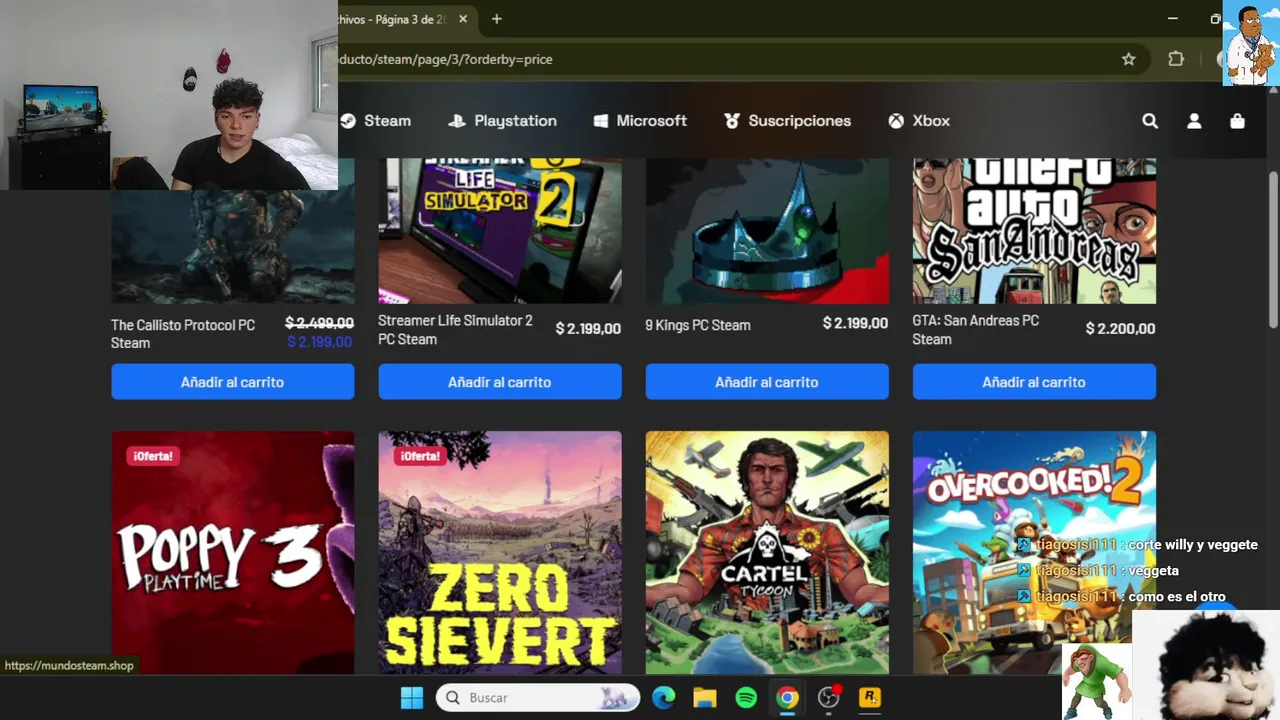Add The Callisto Protocol to the cart

233,382
